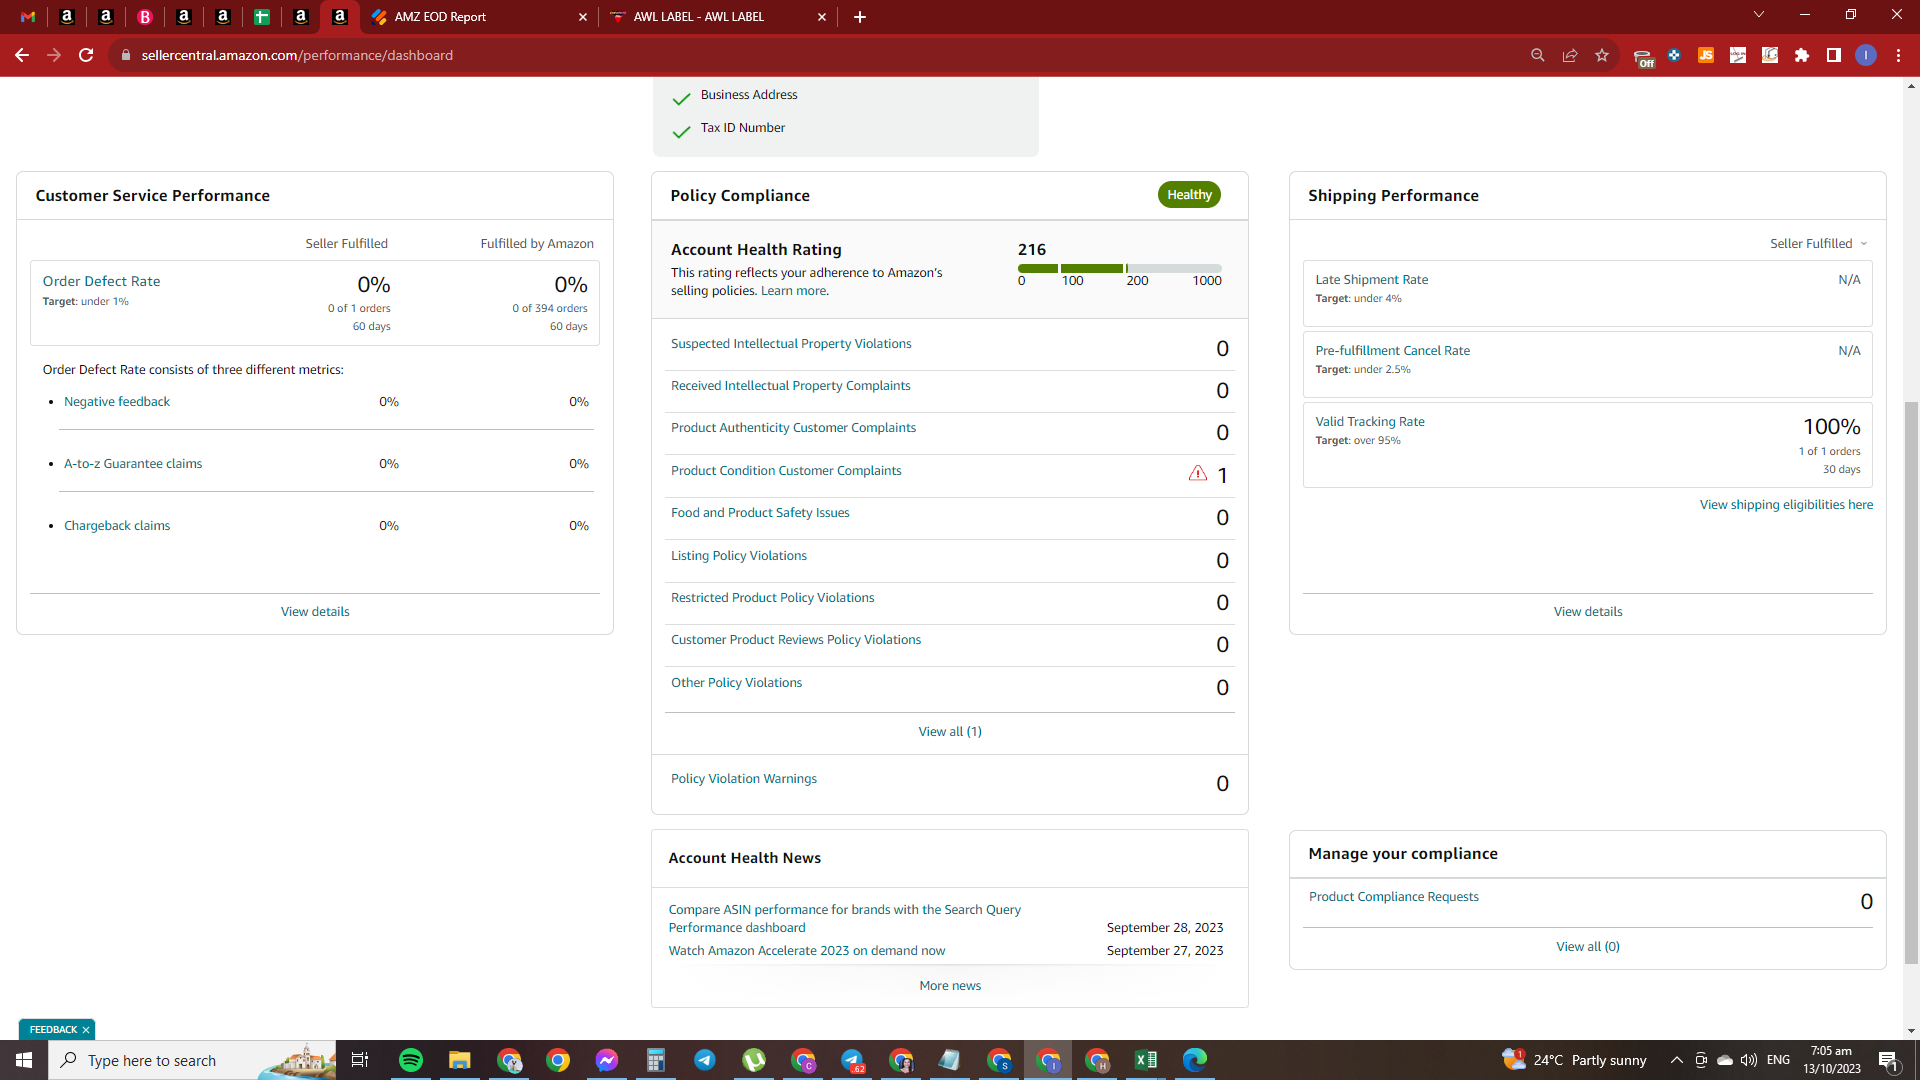Open Customer Product Reviews Policy Violations
This screenshot has width=1920, height=1080.
click(x=796, y=640)
